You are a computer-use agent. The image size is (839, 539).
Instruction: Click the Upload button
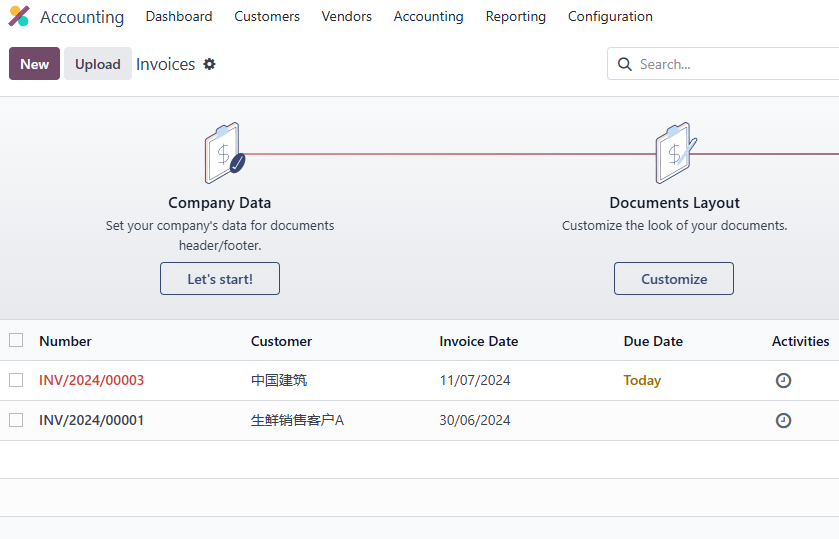point(98,64)
